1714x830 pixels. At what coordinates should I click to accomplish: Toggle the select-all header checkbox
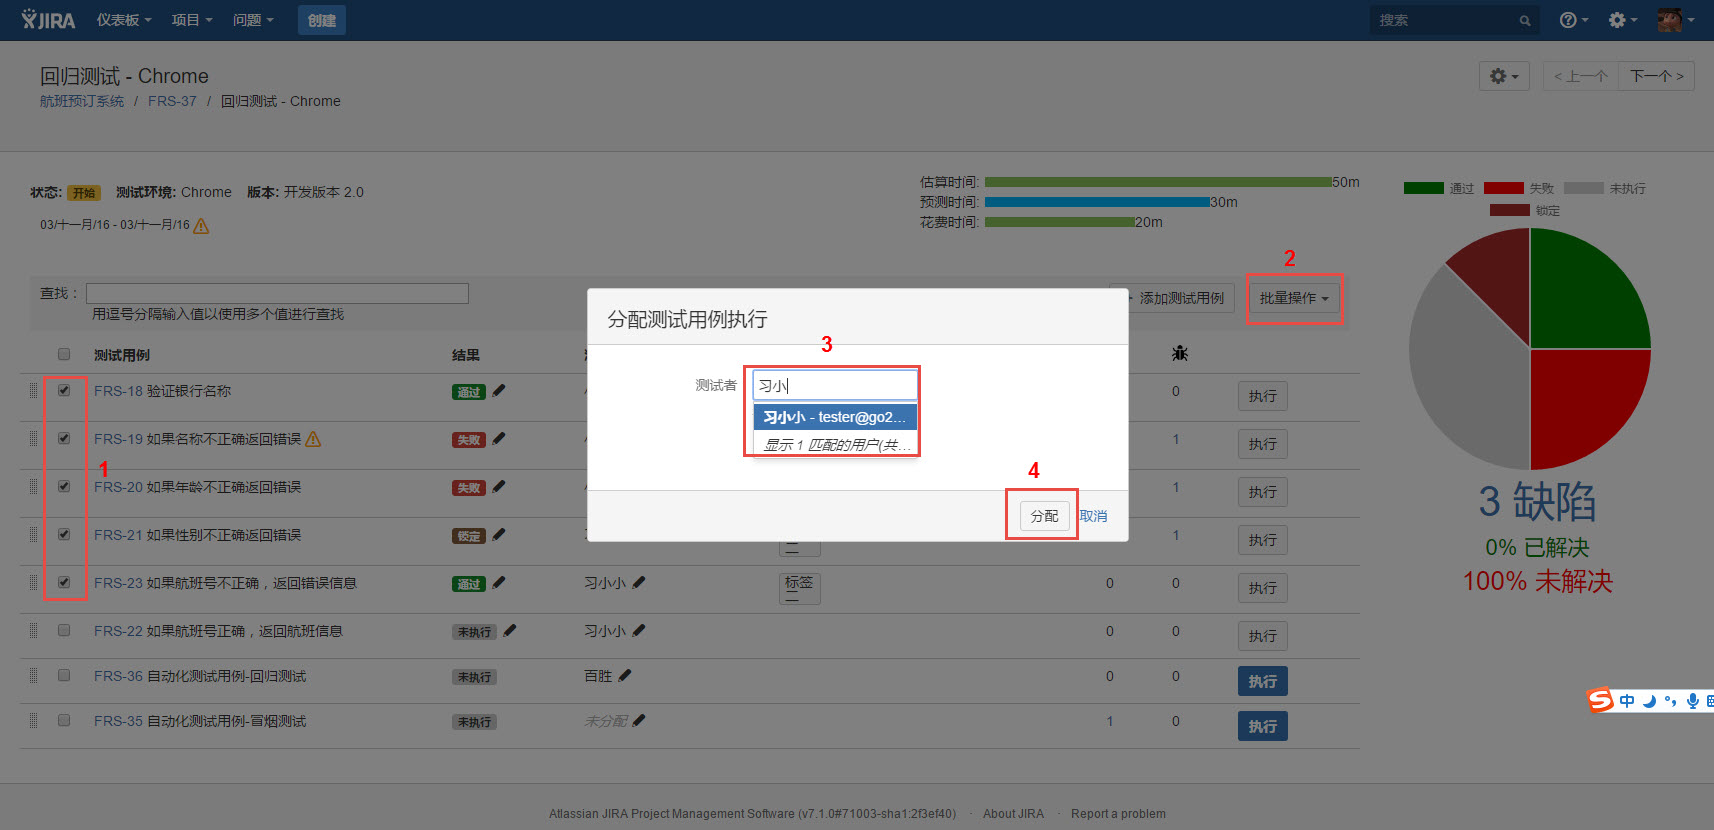(x=64, y=354)
